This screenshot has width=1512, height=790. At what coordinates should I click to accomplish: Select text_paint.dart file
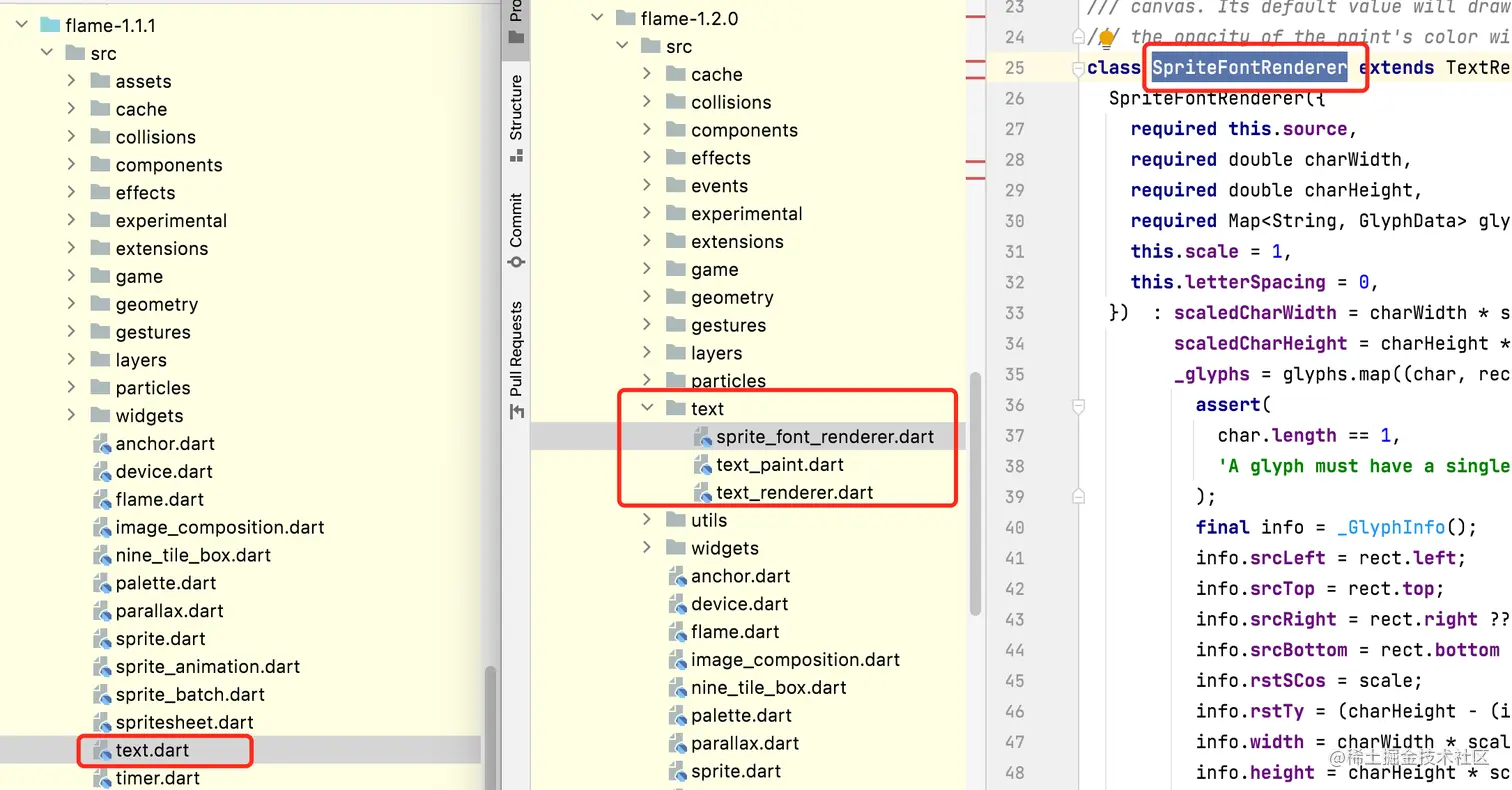[x=780, y=464]
